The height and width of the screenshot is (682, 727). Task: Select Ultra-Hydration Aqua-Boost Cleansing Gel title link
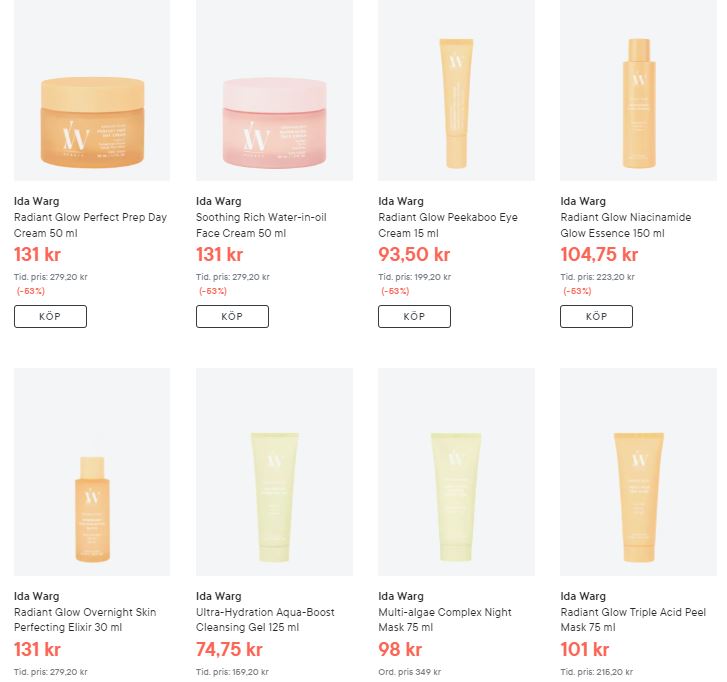pyautogui.click(x=265, y=619)
